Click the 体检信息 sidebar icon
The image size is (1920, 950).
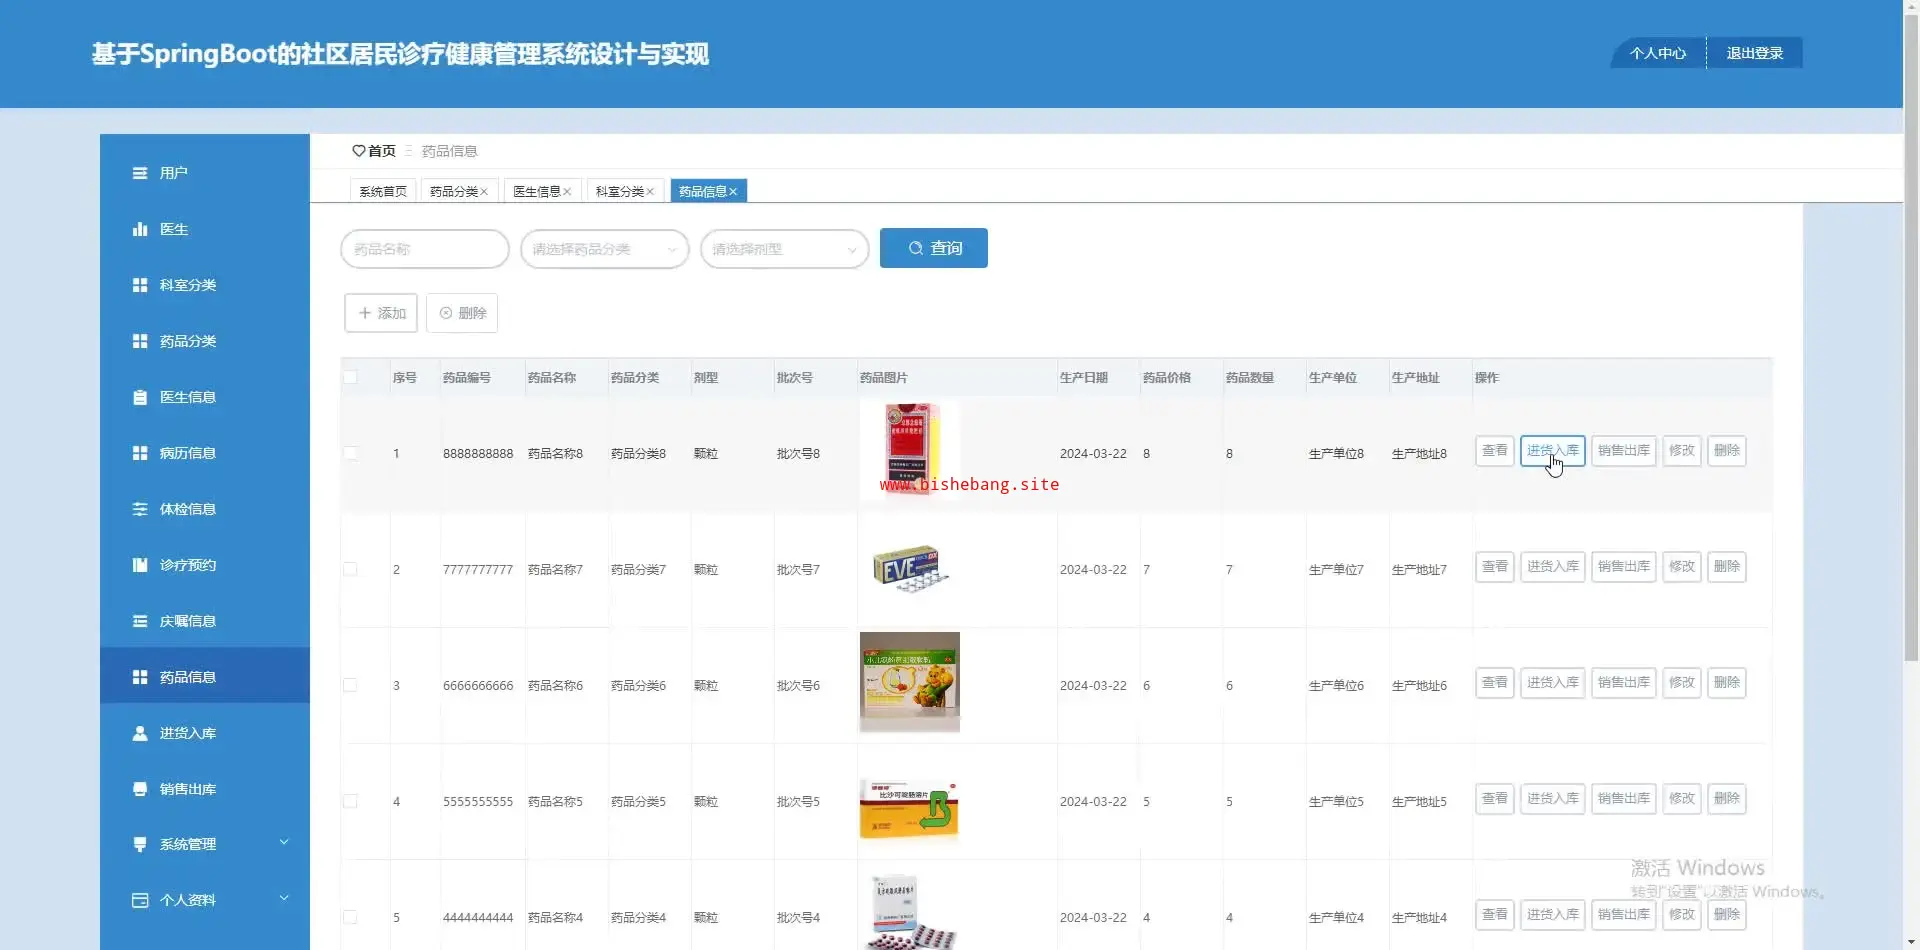pos(140,509)
